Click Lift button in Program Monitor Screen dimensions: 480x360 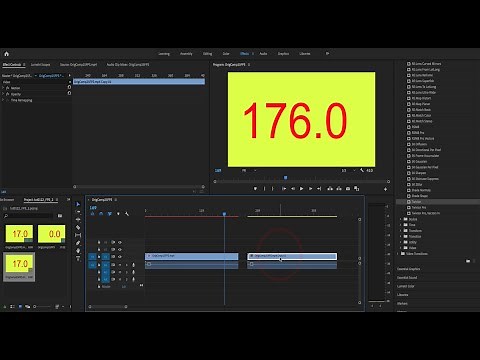tap(330, 189)
